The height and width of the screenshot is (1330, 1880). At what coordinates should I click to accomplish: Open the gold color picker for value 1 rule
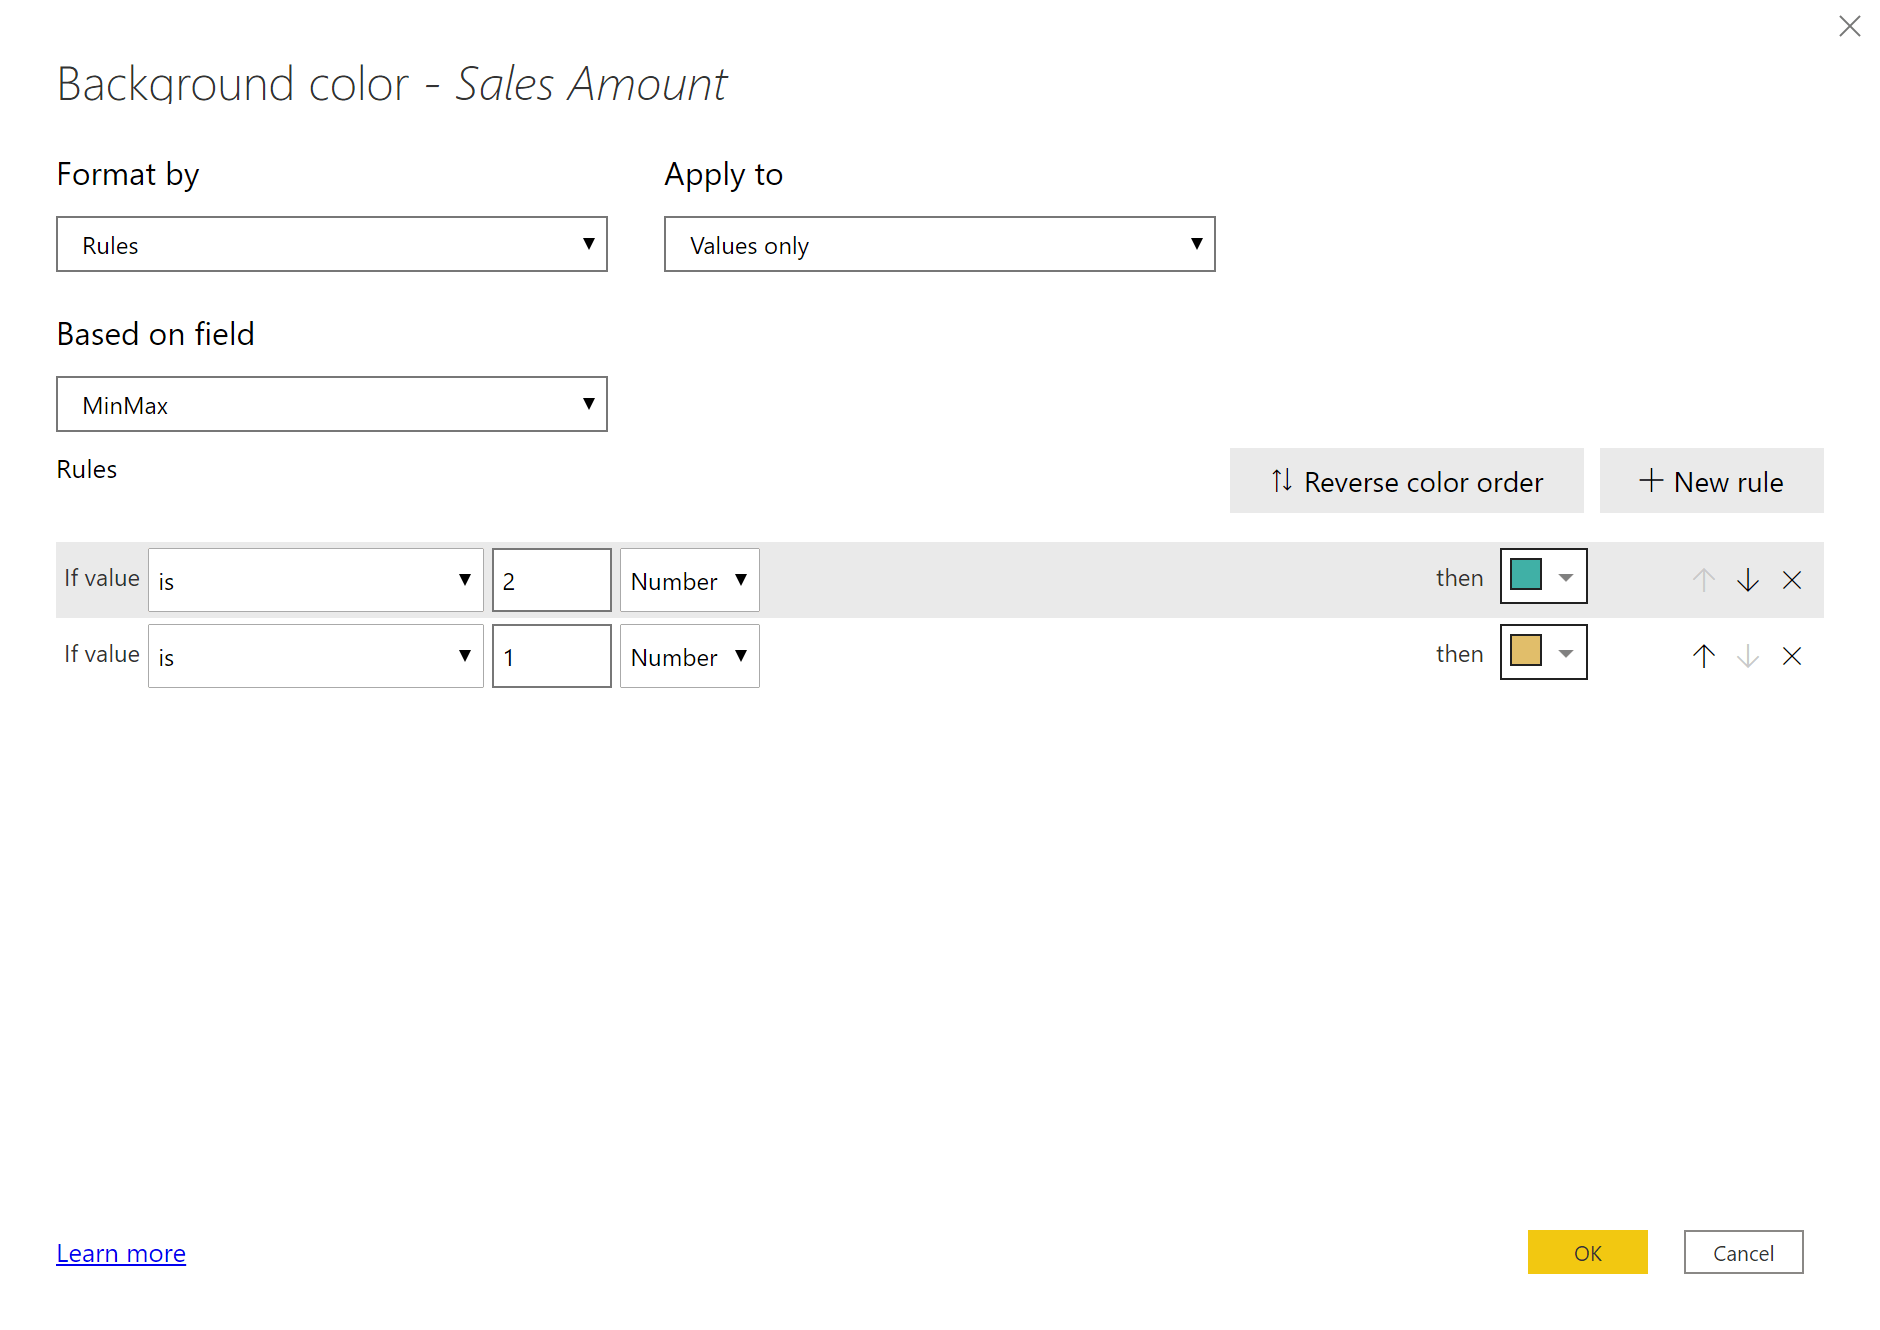(x=1543, y=652)
